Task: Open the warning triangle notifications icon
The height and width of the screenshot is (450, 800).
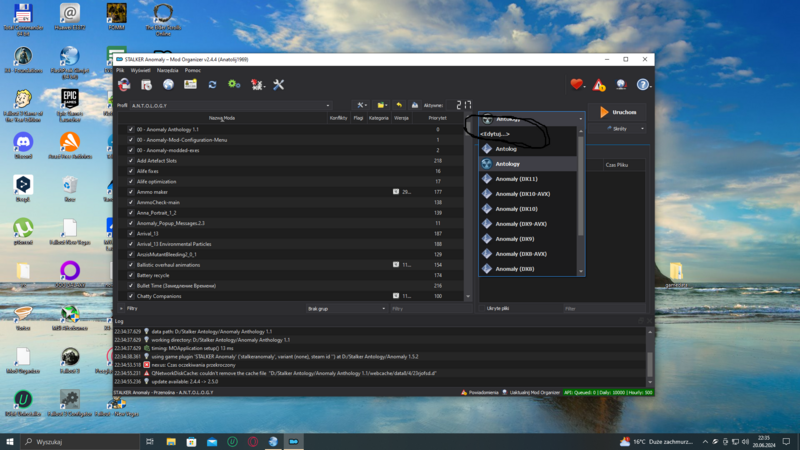Action: coord(599,85)
